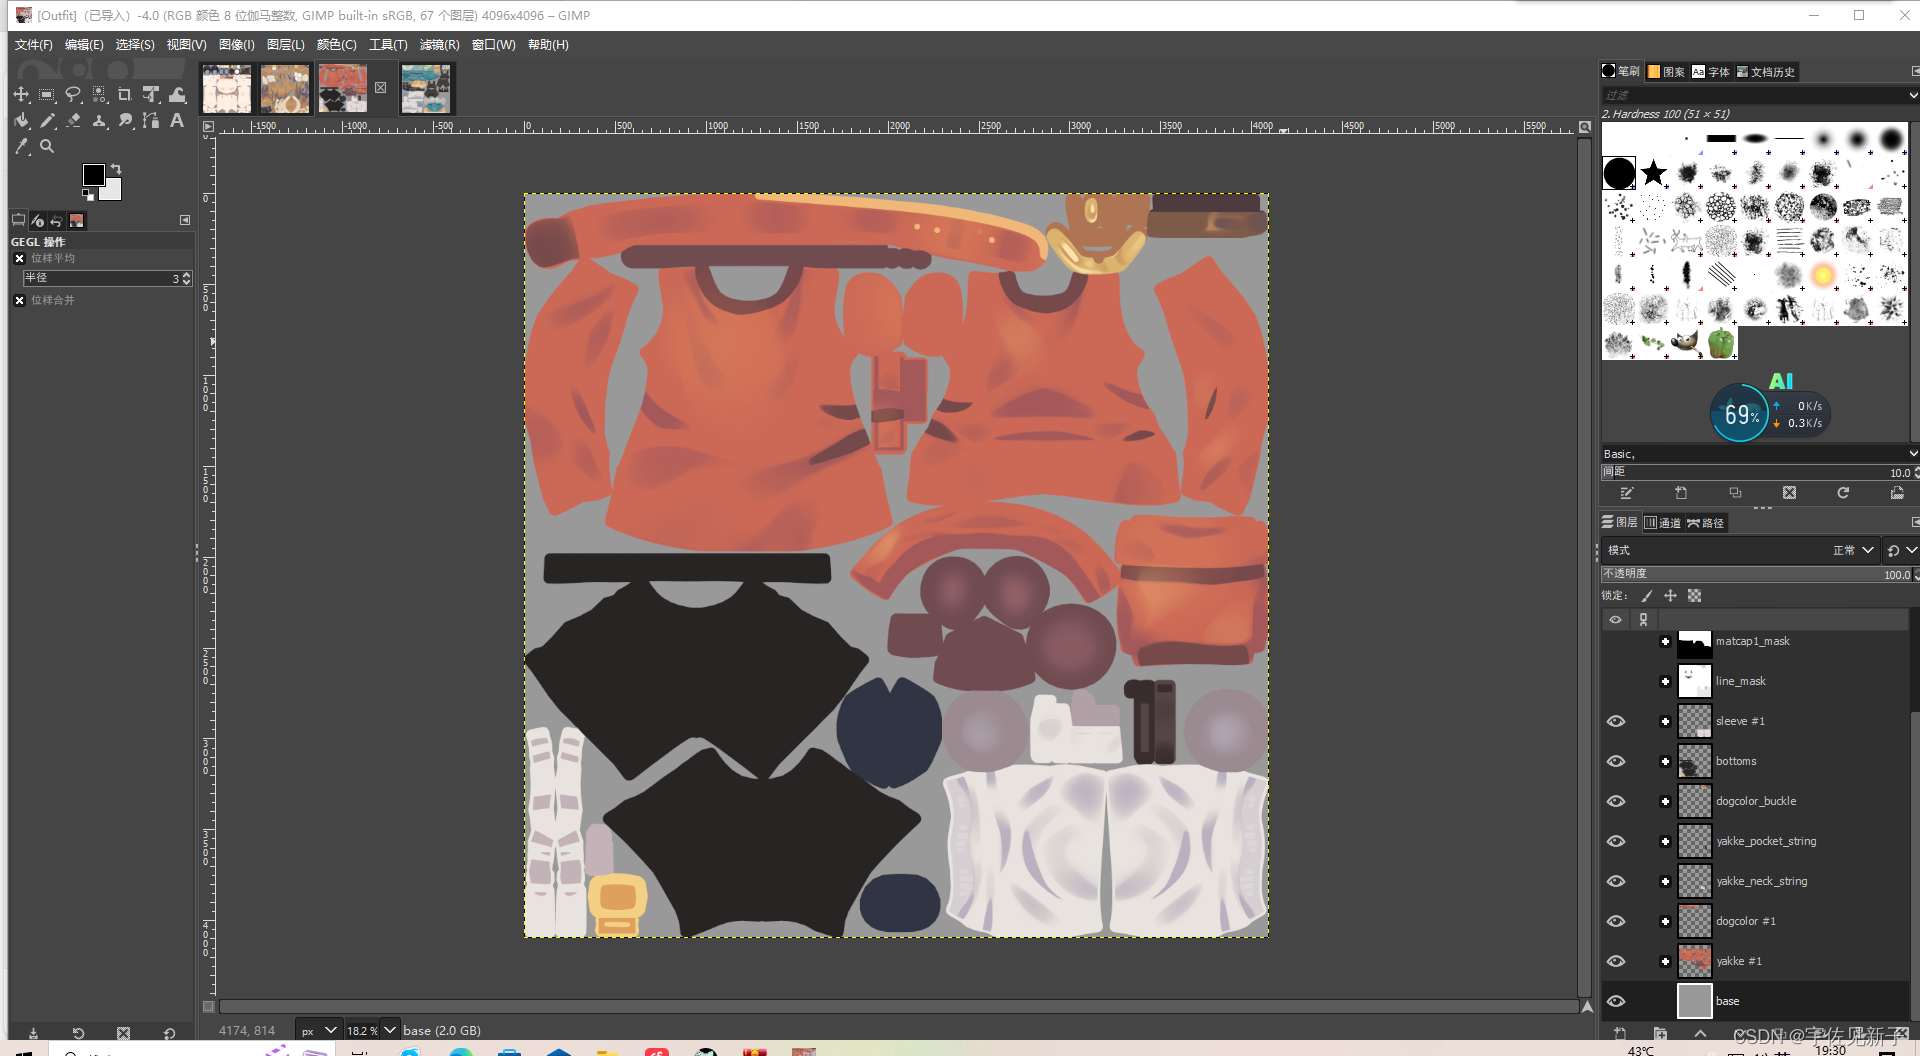This screenshot has height=1056, width=1920.
Task: Select the Warp Transform tool
Action: coord(177,94)
